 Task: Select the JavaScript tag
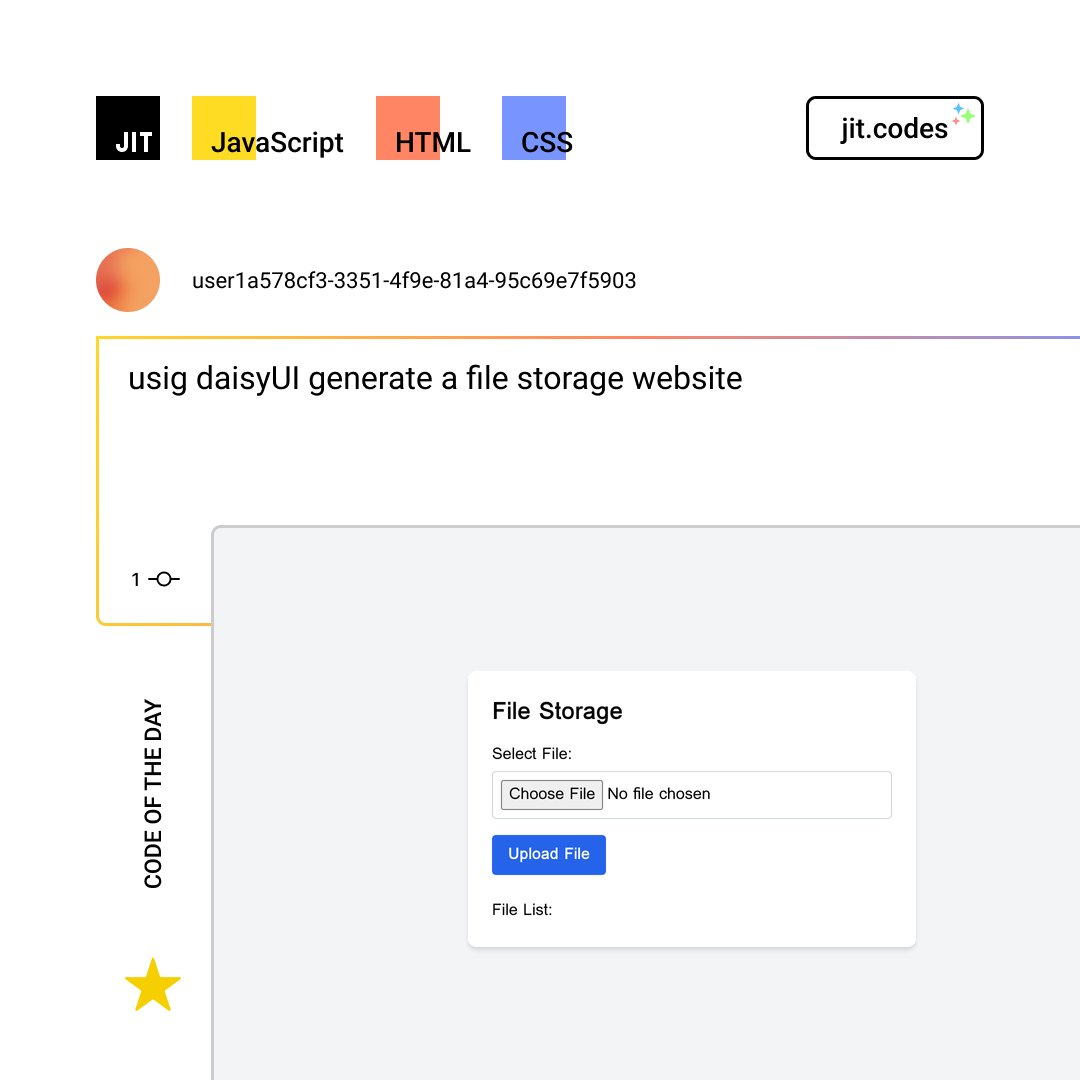tap(267, 128)
